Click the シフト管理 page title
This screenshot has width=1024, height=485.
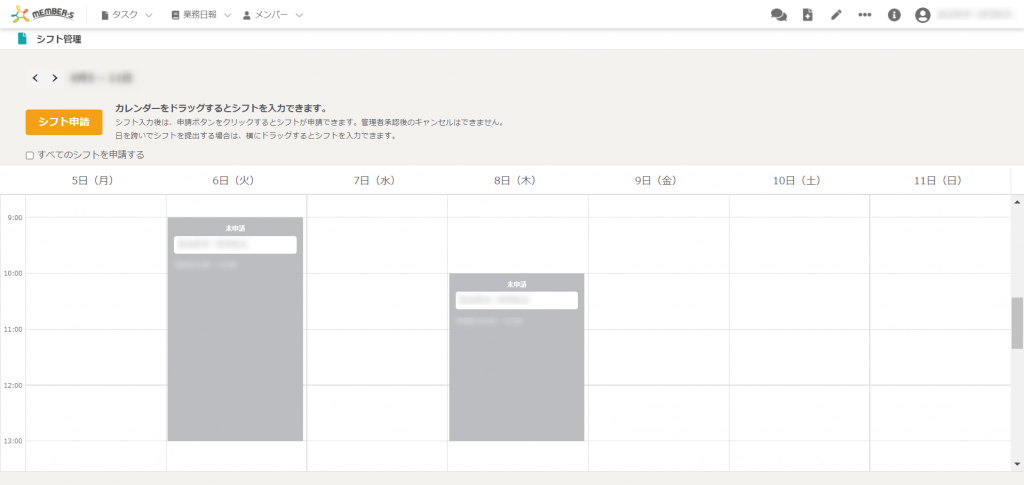(x=59, y=39)
